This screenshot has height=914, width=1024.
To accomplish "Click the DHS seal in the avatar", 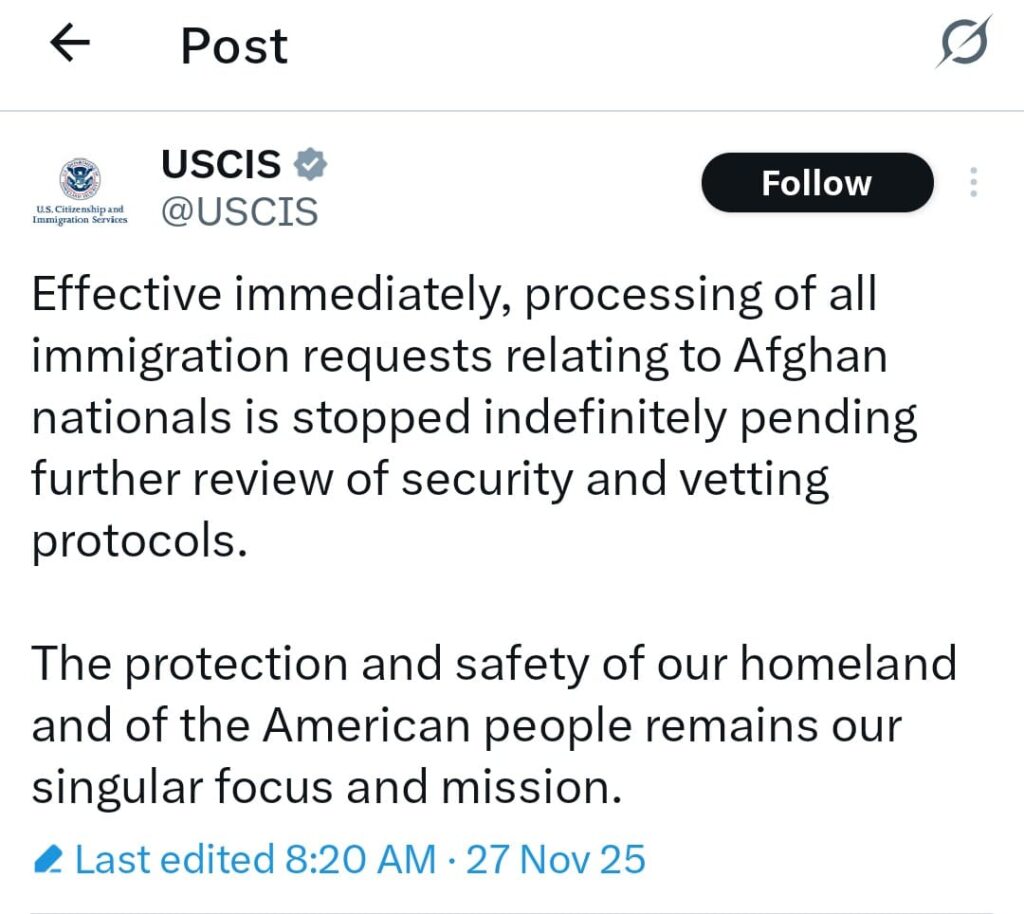I will click(x=80, y=179).
